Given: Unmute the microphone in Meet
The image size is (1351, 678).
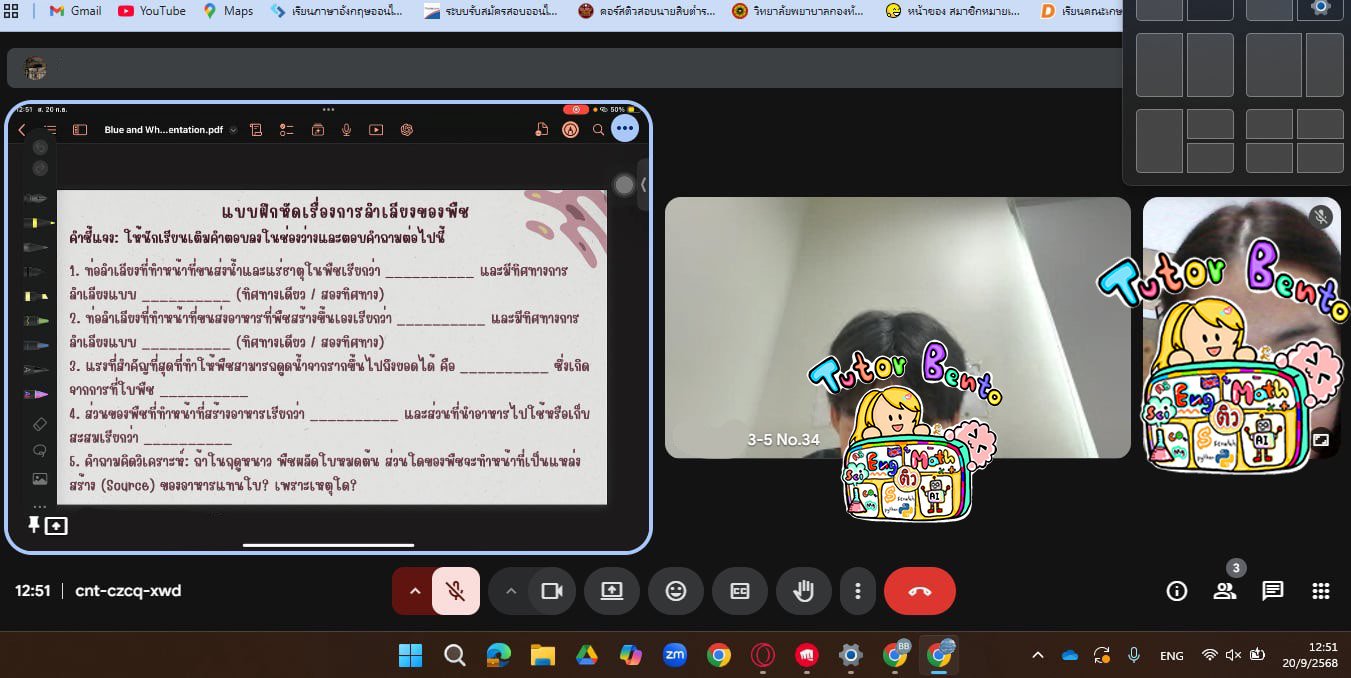Looking at the screenshot, I should tap(456, 591).
